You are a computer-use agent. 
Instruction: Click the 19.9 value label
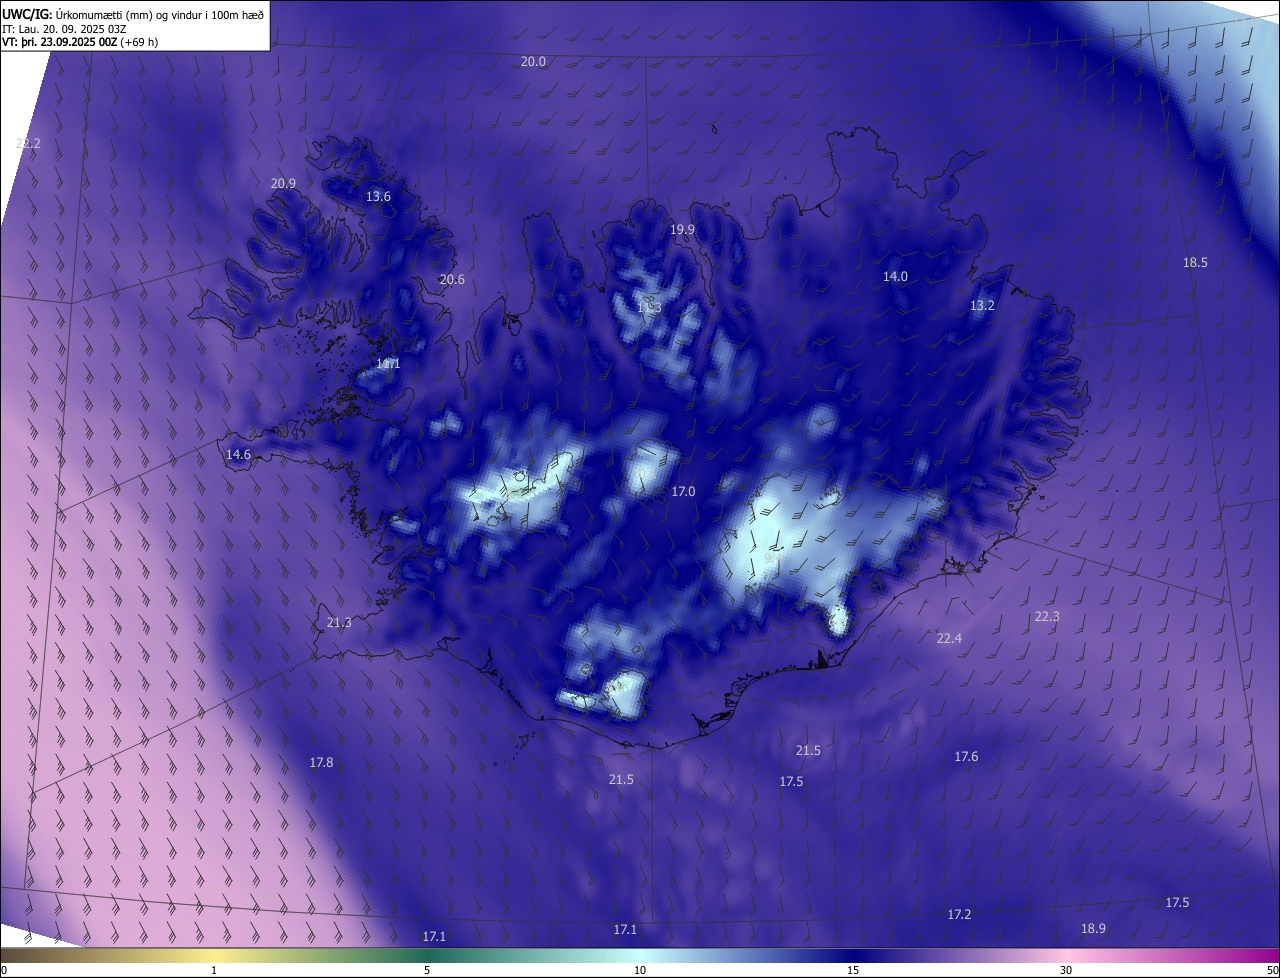(x=682, y=230)
